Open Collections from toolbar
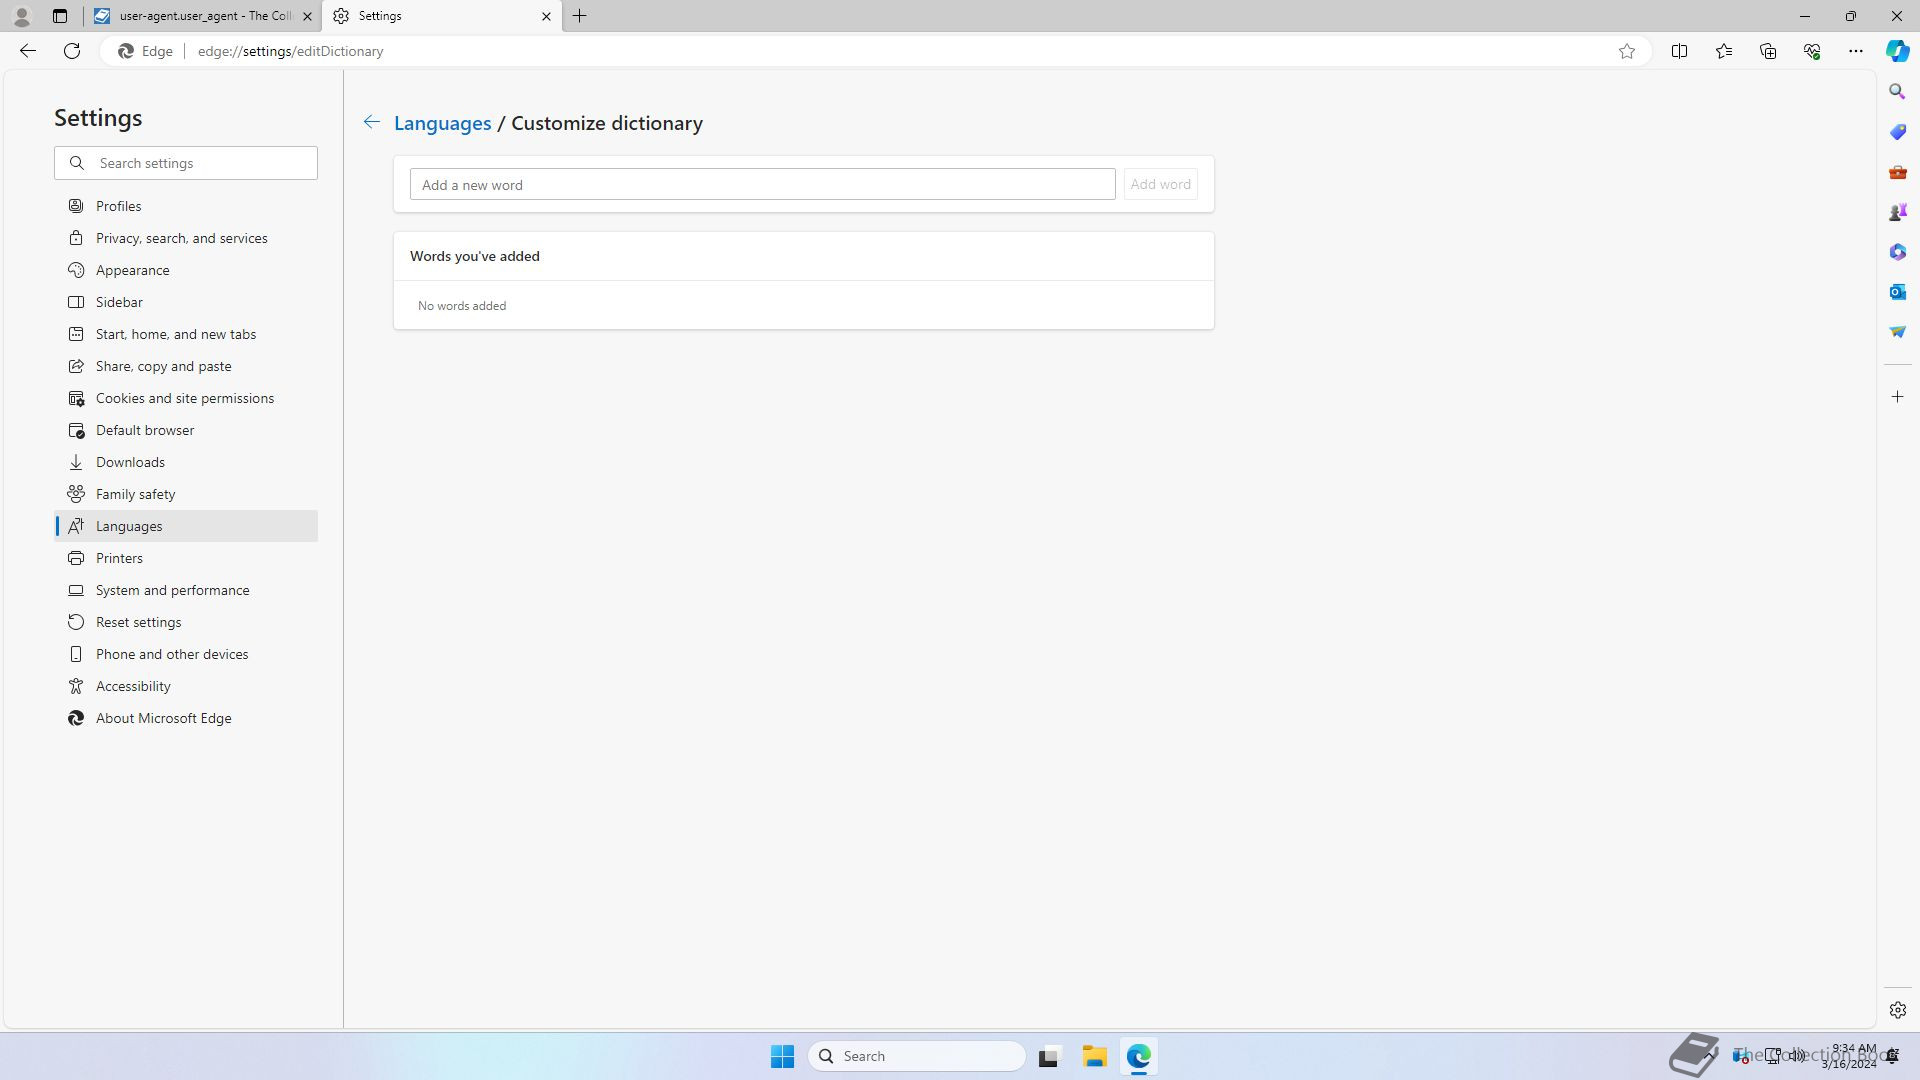 (x=1767, y=51)
